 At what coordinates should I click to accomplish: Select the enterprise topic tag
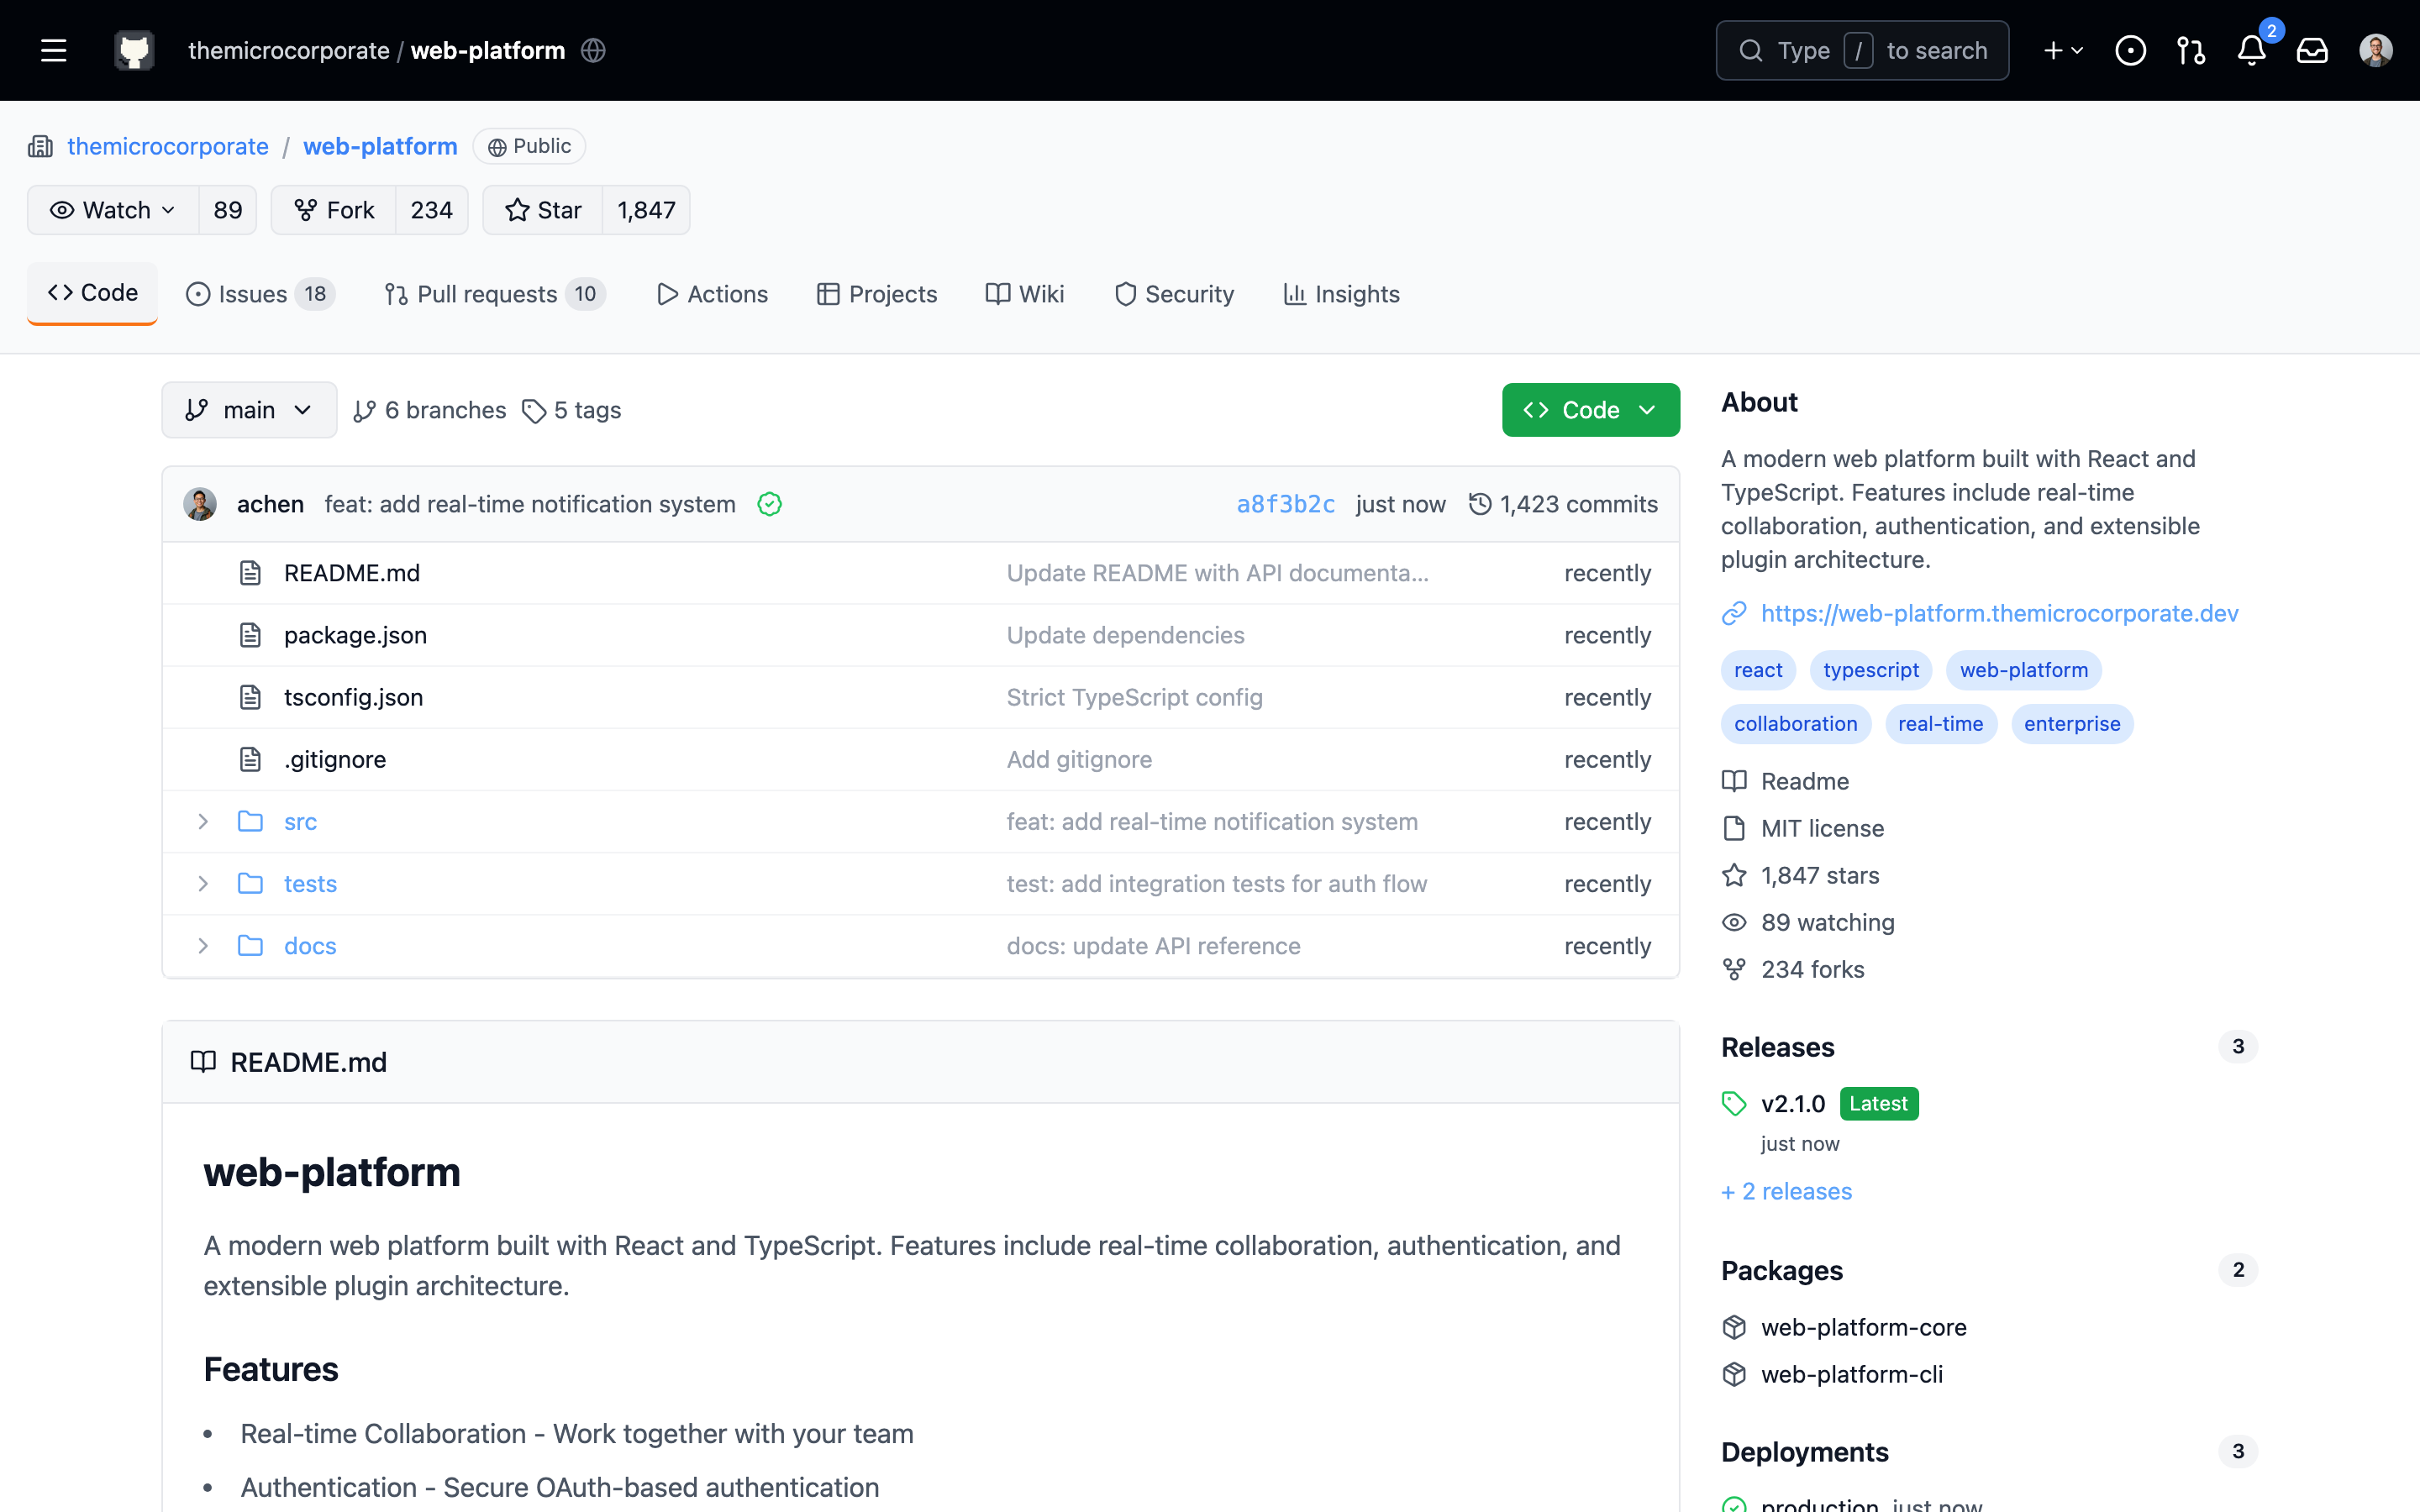pos(2072,724)
